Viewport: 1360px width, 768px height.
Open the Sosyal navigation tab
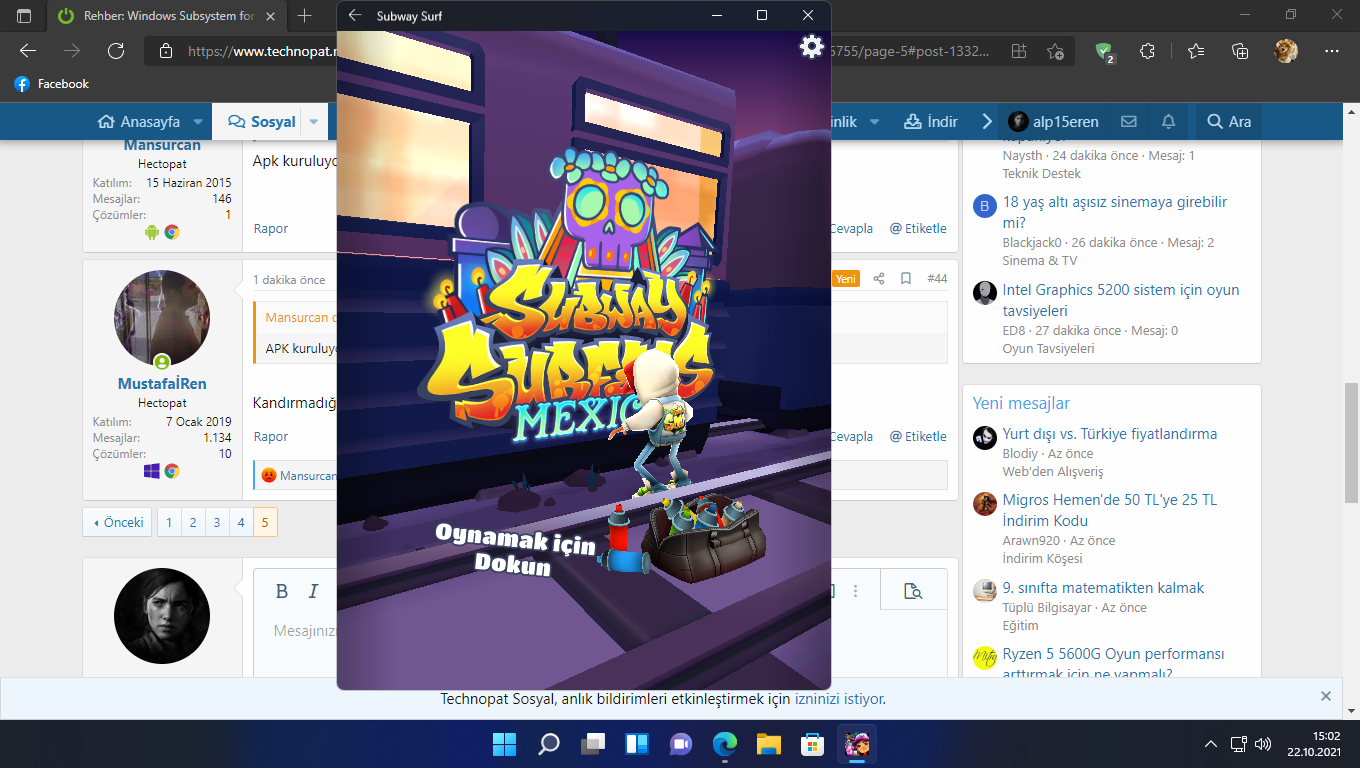(262, 122)
